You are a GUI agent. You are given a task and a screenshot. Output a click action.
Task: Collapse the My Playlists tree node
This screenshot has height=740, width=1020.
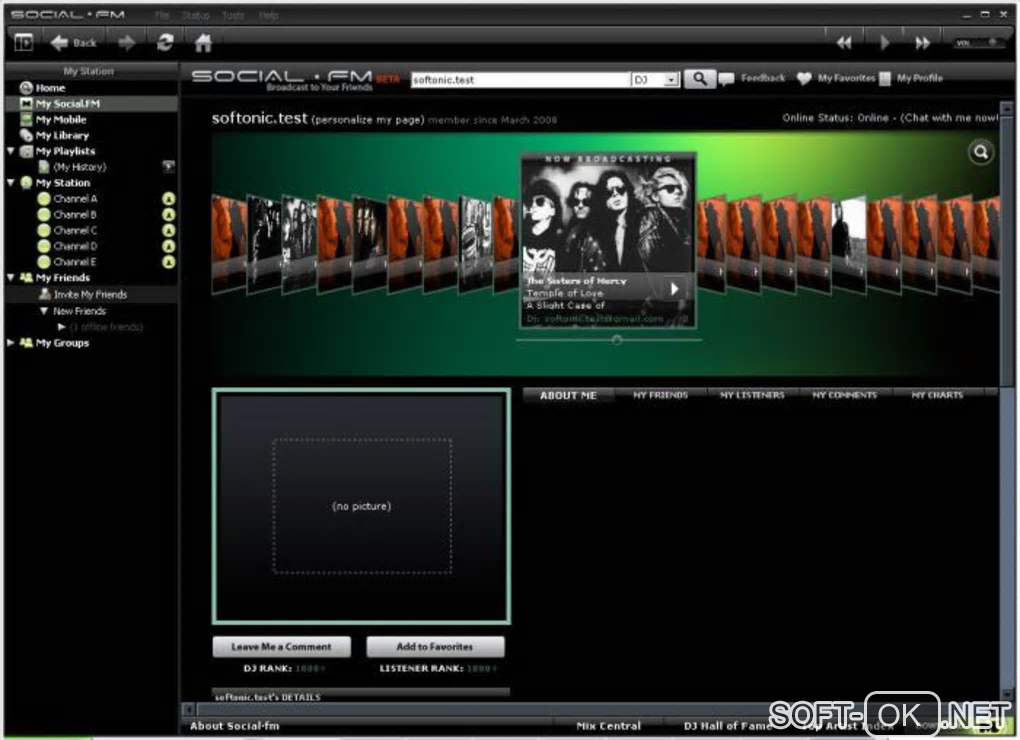pyautogui.click(x=10, y=151)
